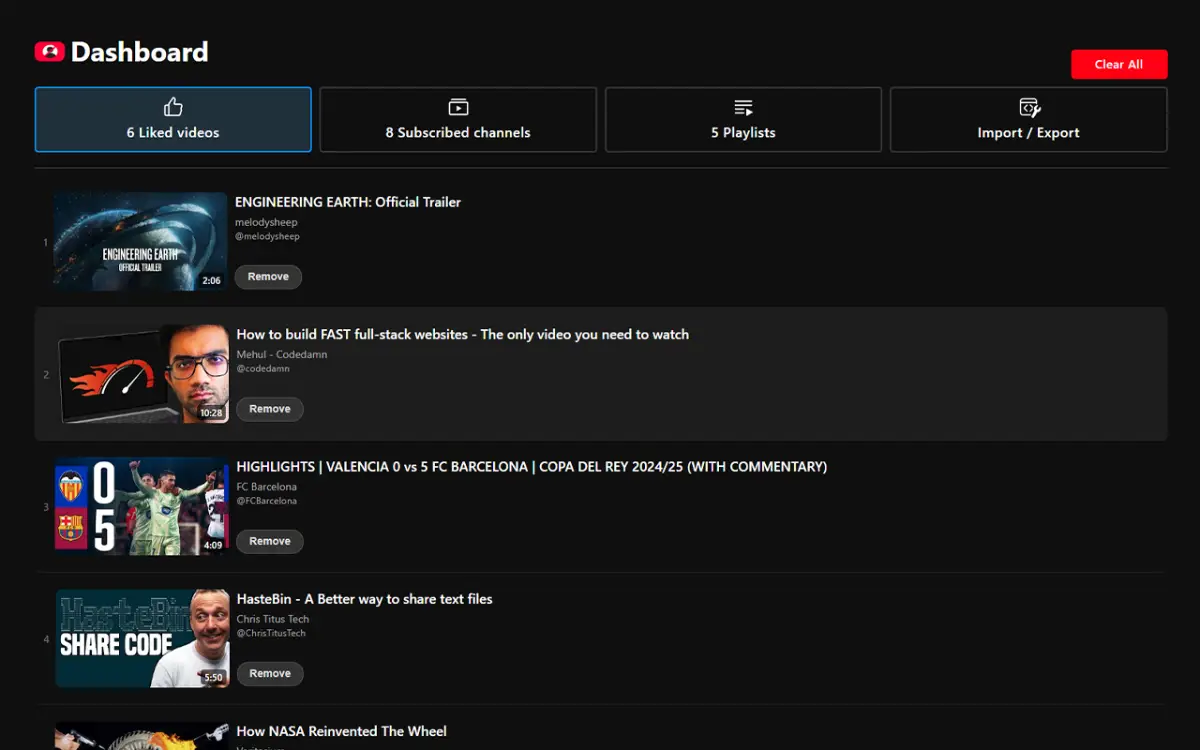Click the Valencia vs Barcelona highlights thumbnail
Viewport: 1200px width, 750px height.
141,506
